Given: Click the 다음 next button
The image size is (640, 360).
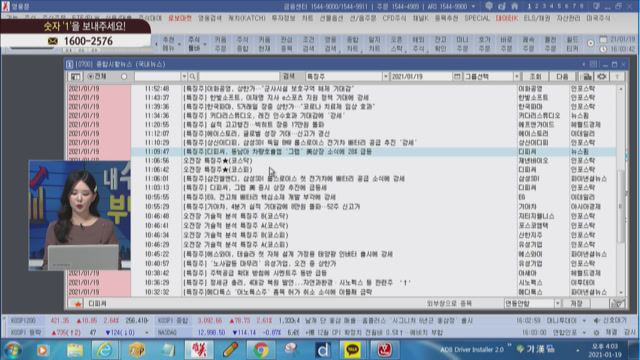Looking at the screenshot, I should click(562, 76).
